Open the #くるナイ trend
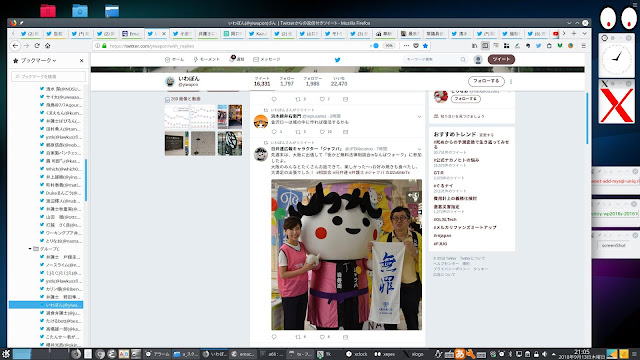The height and width of the screenshot is (360, 640). (x=443, y=186)
